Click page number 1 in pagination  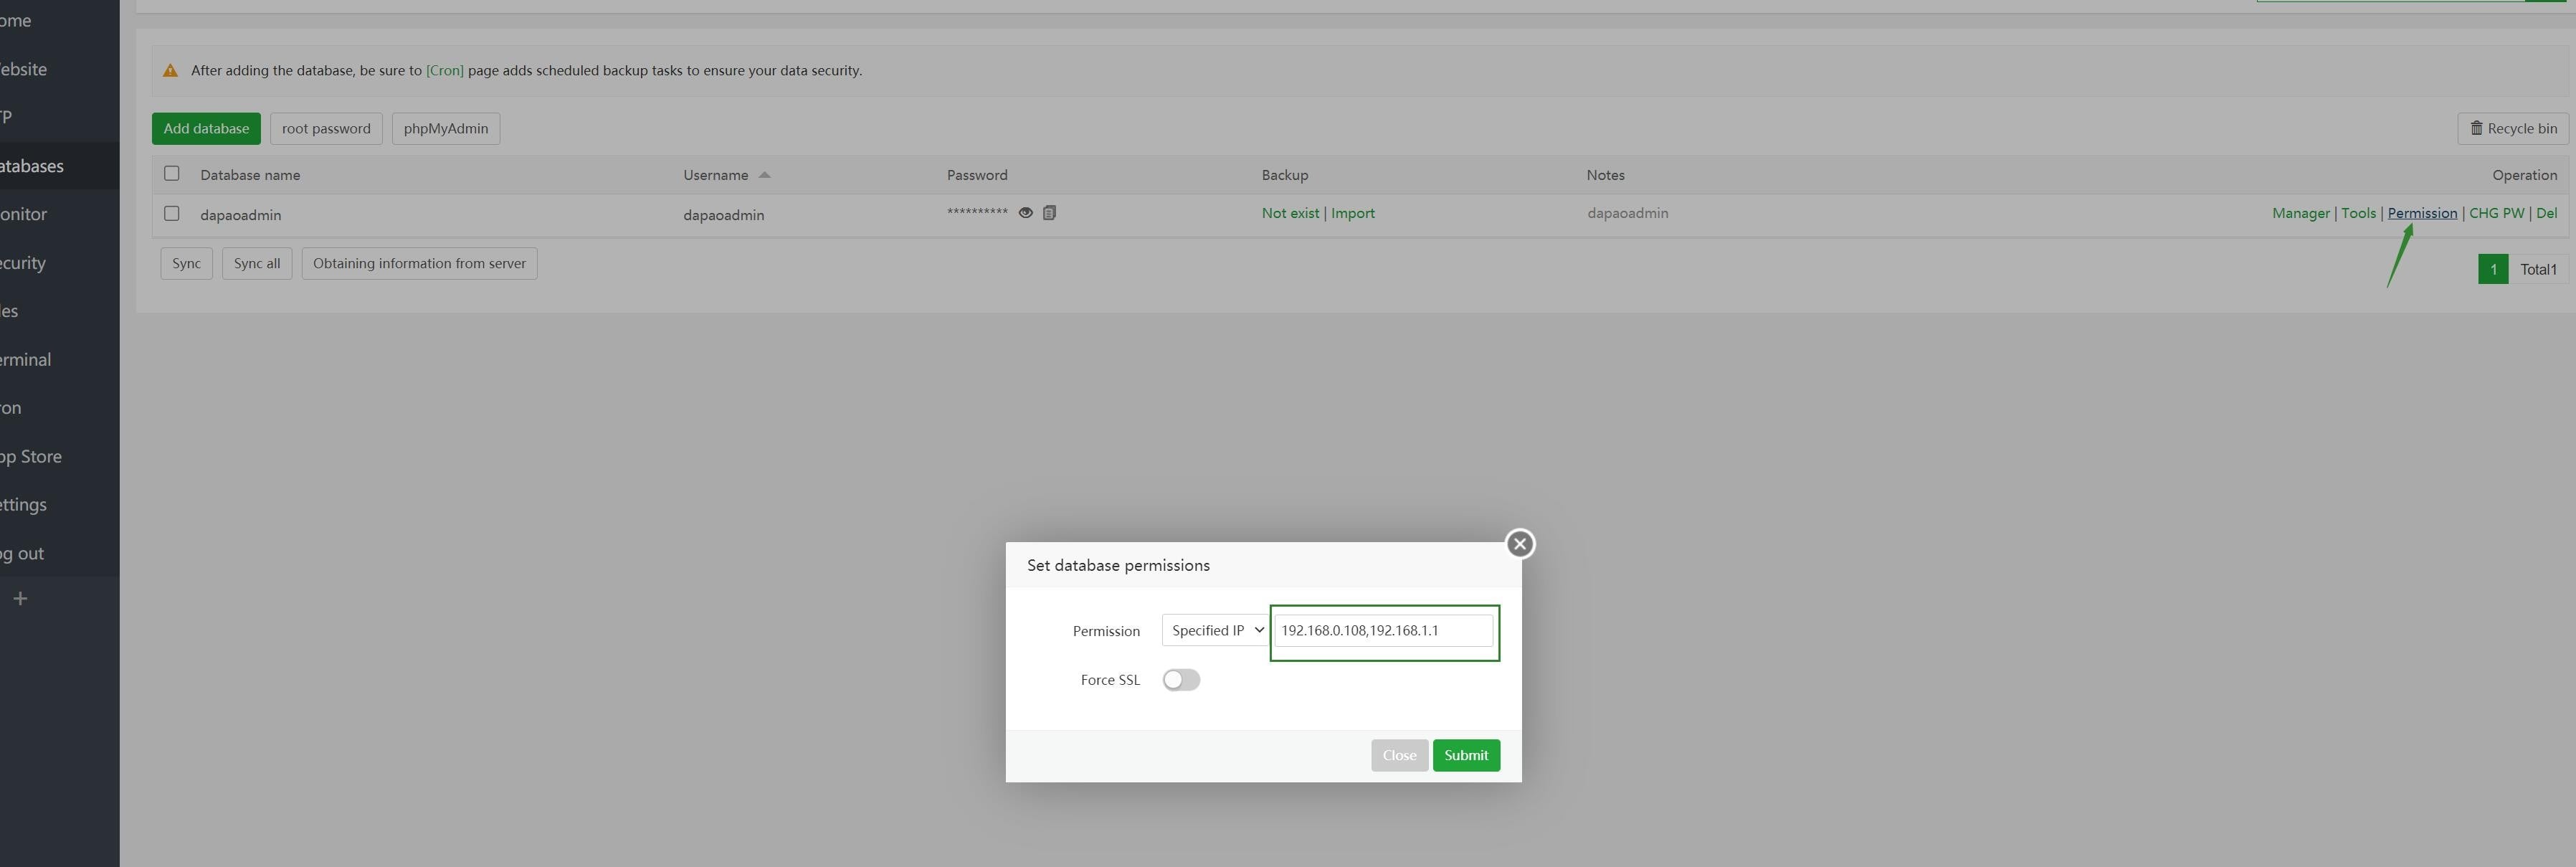(2492, 269)
